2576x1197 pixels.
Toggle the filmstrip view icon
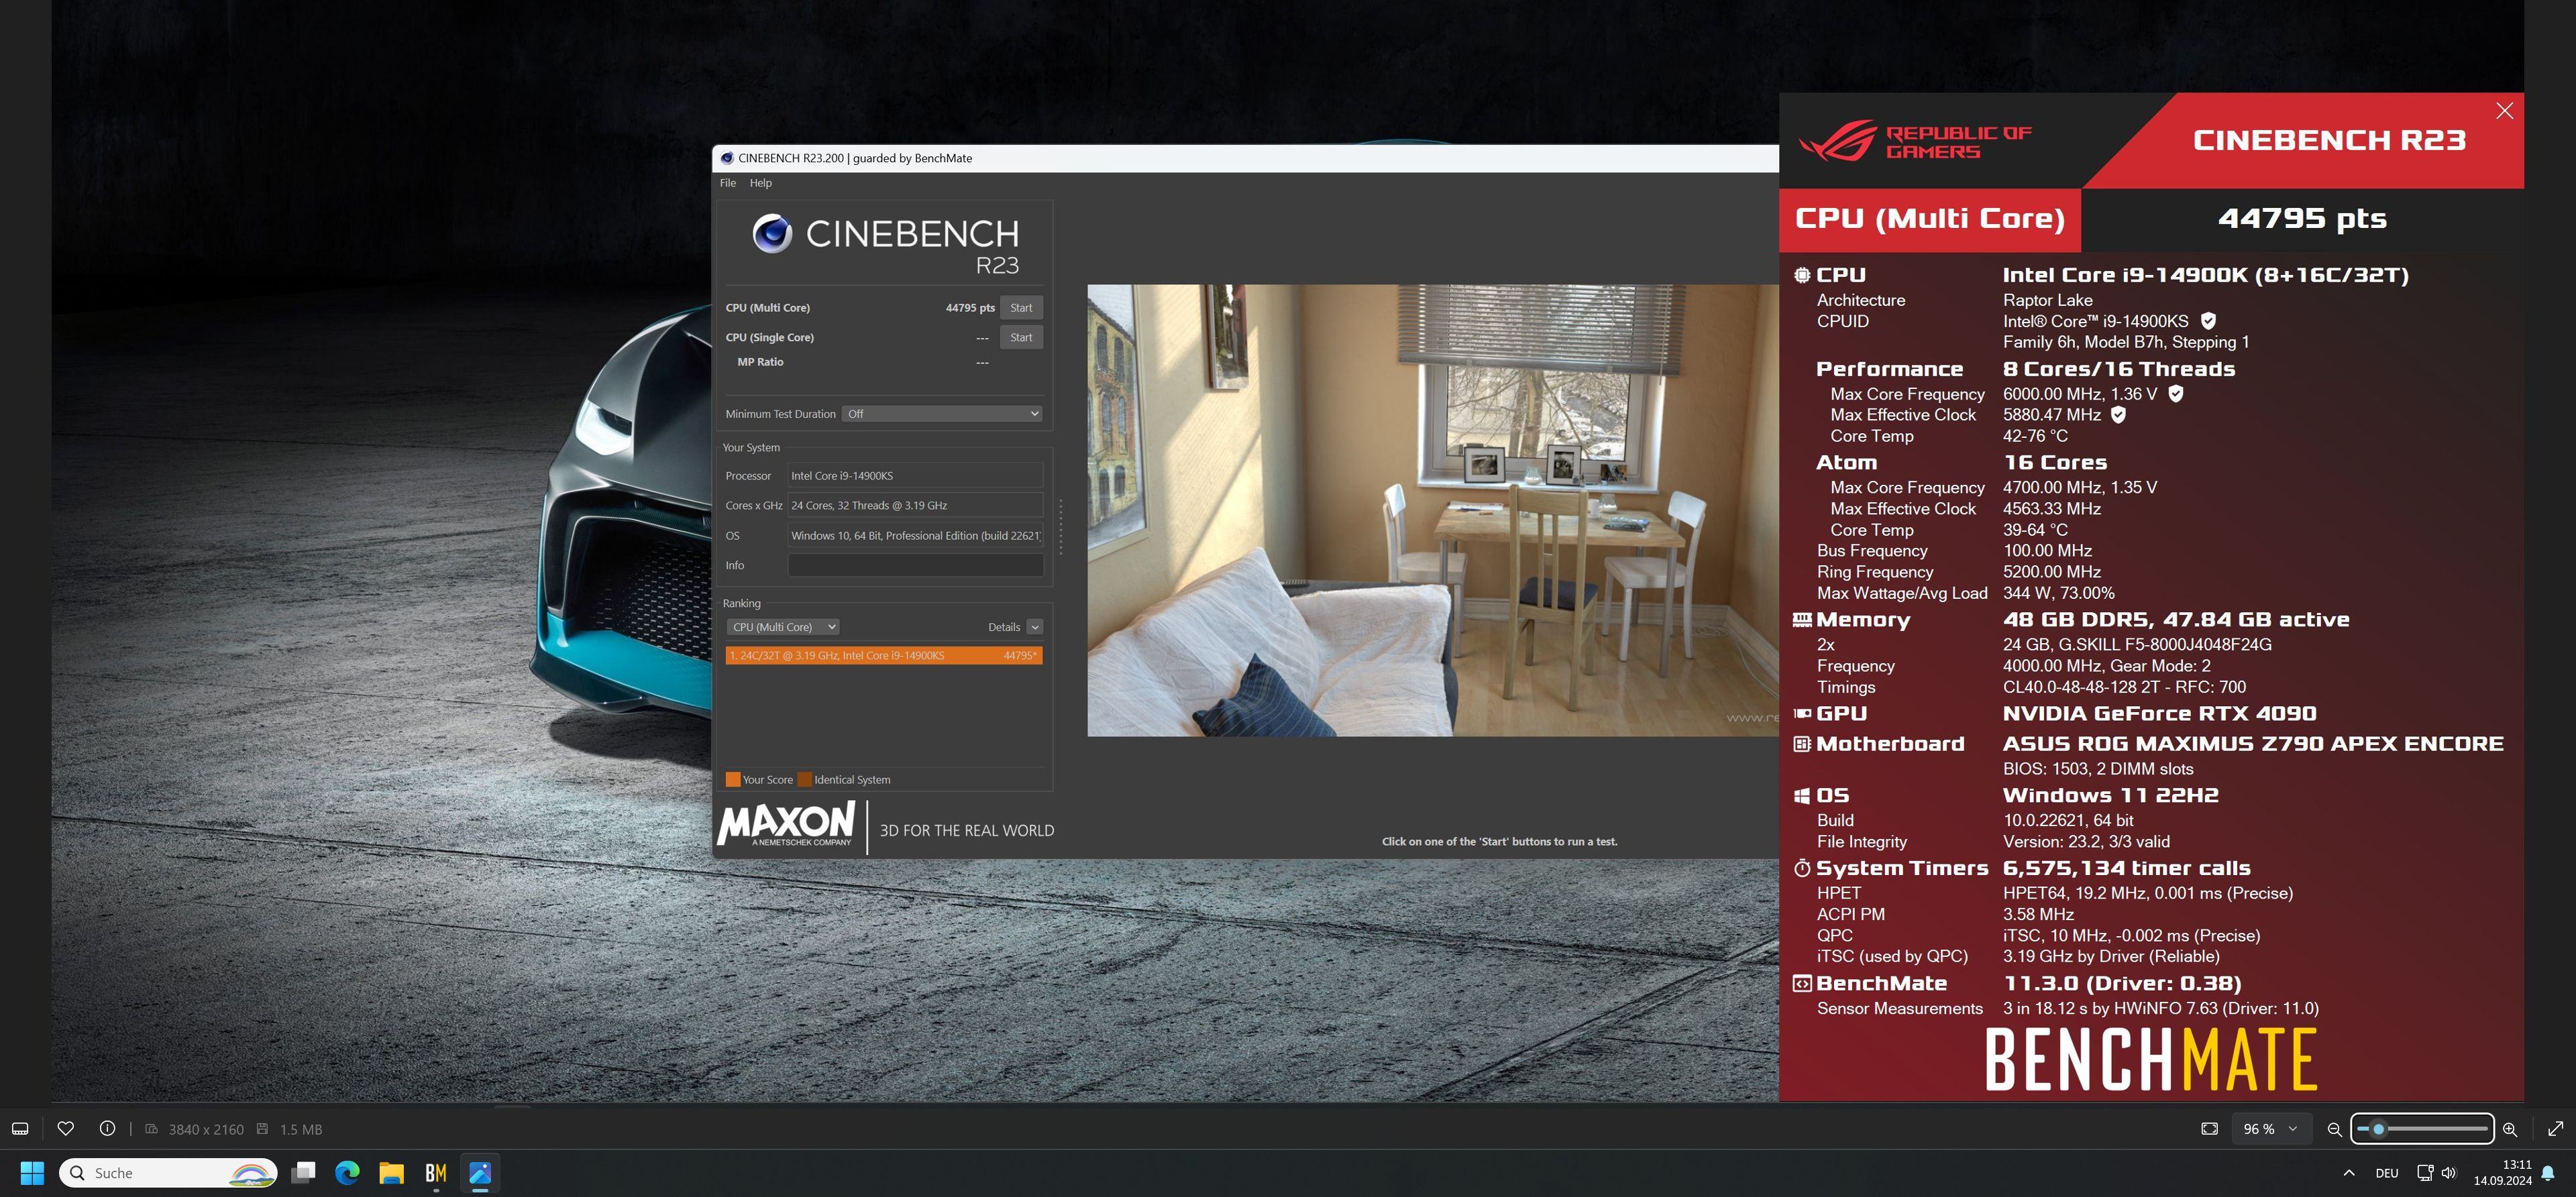pyautogui.click(x=20, y=1129)
